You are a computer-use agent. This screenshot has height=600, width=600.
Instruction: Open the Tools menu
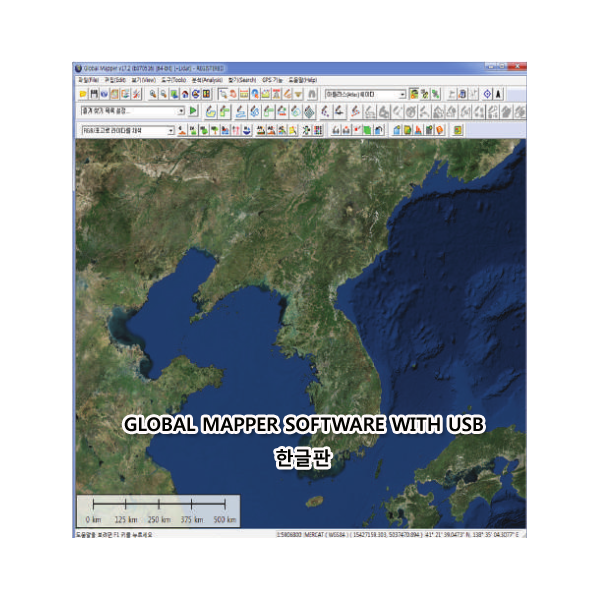tap(173, 79)
